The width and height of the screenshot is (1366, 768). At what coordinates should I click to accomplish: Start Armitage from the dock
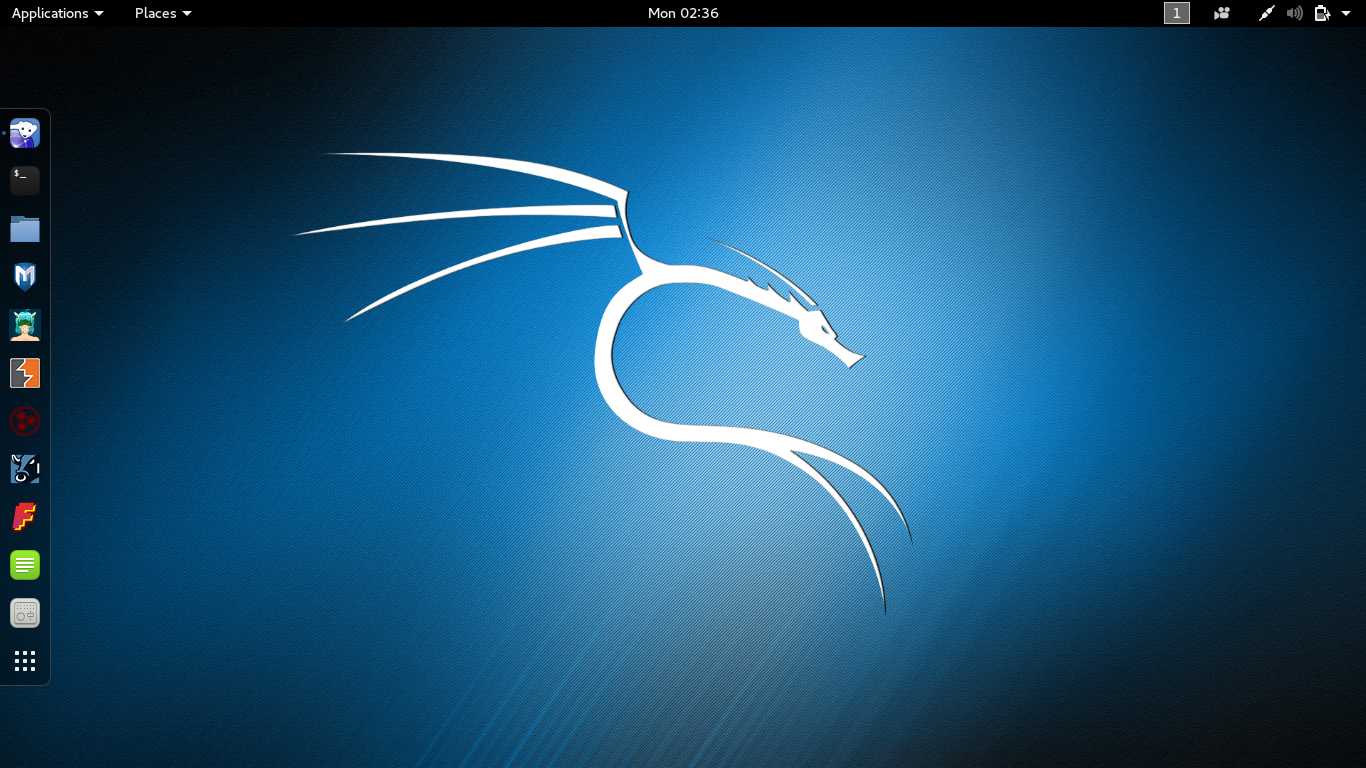(x=24, y=324)
